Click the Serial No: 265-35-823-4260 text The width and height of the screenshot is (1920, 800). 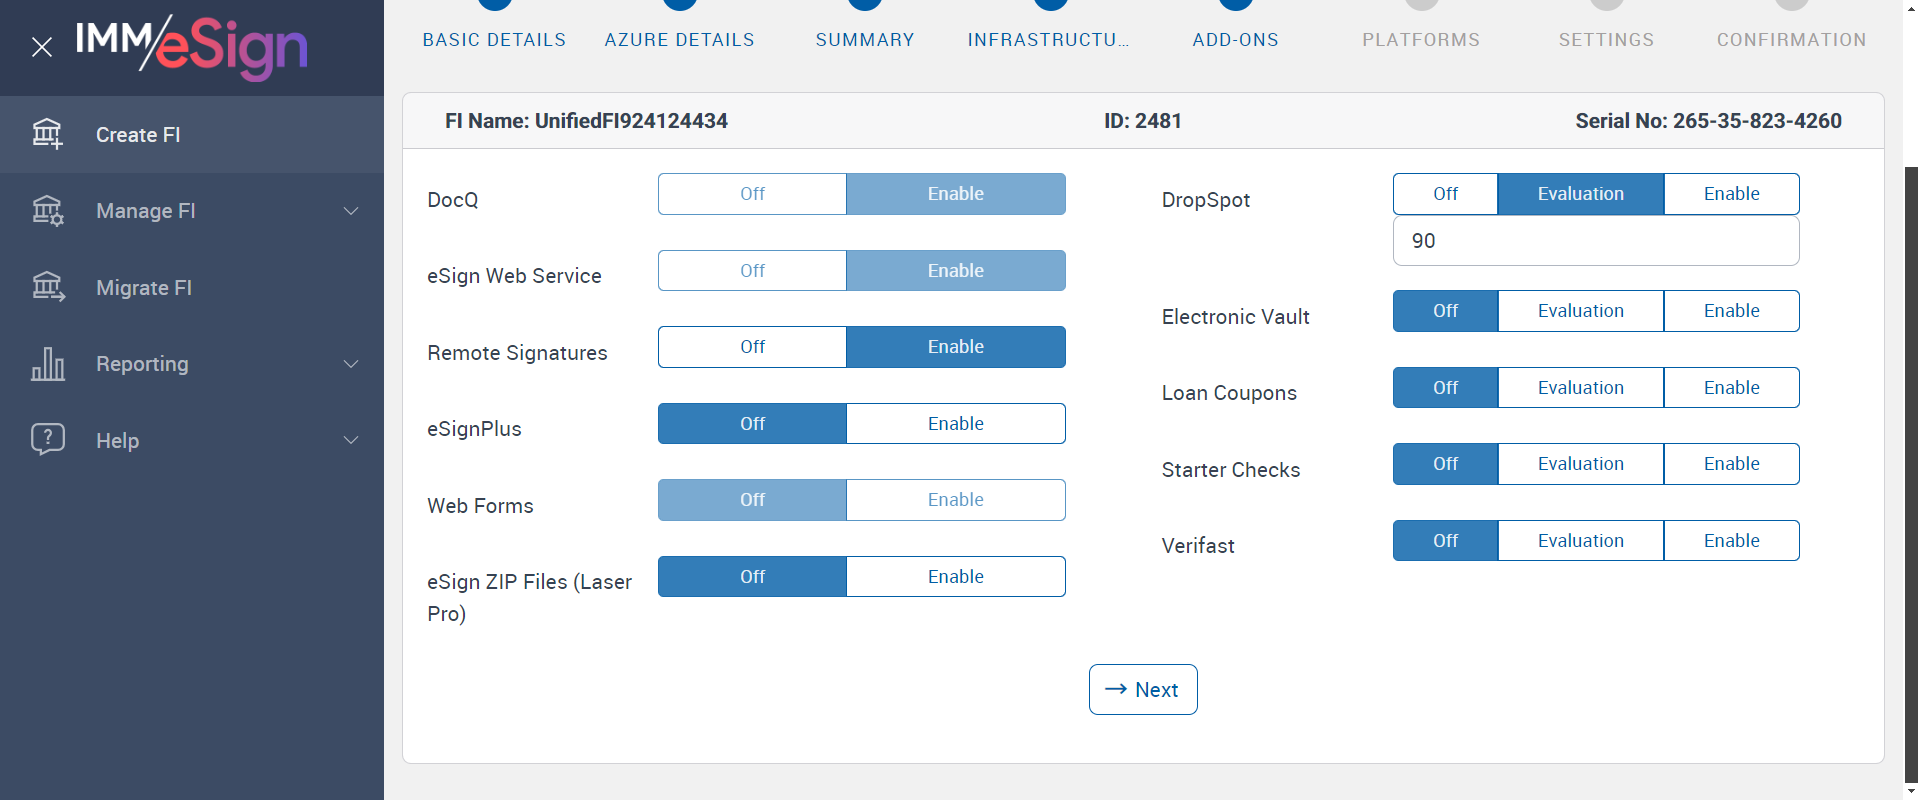(1709, 121)
